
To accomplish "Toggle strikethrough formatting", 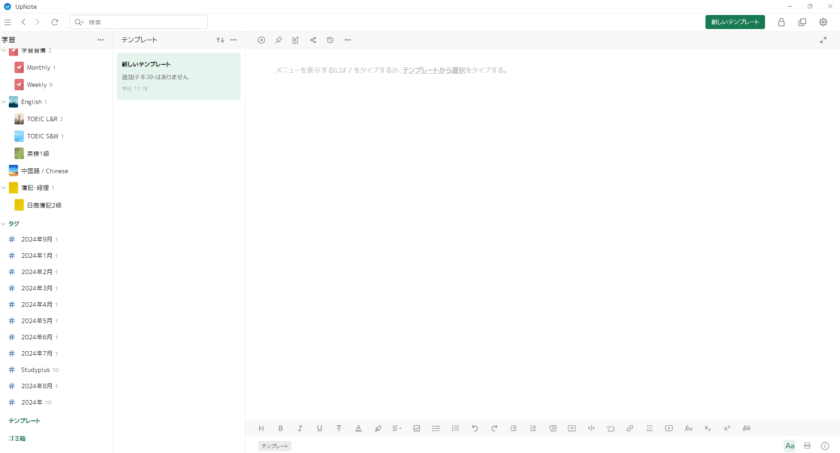I will 339,428.
